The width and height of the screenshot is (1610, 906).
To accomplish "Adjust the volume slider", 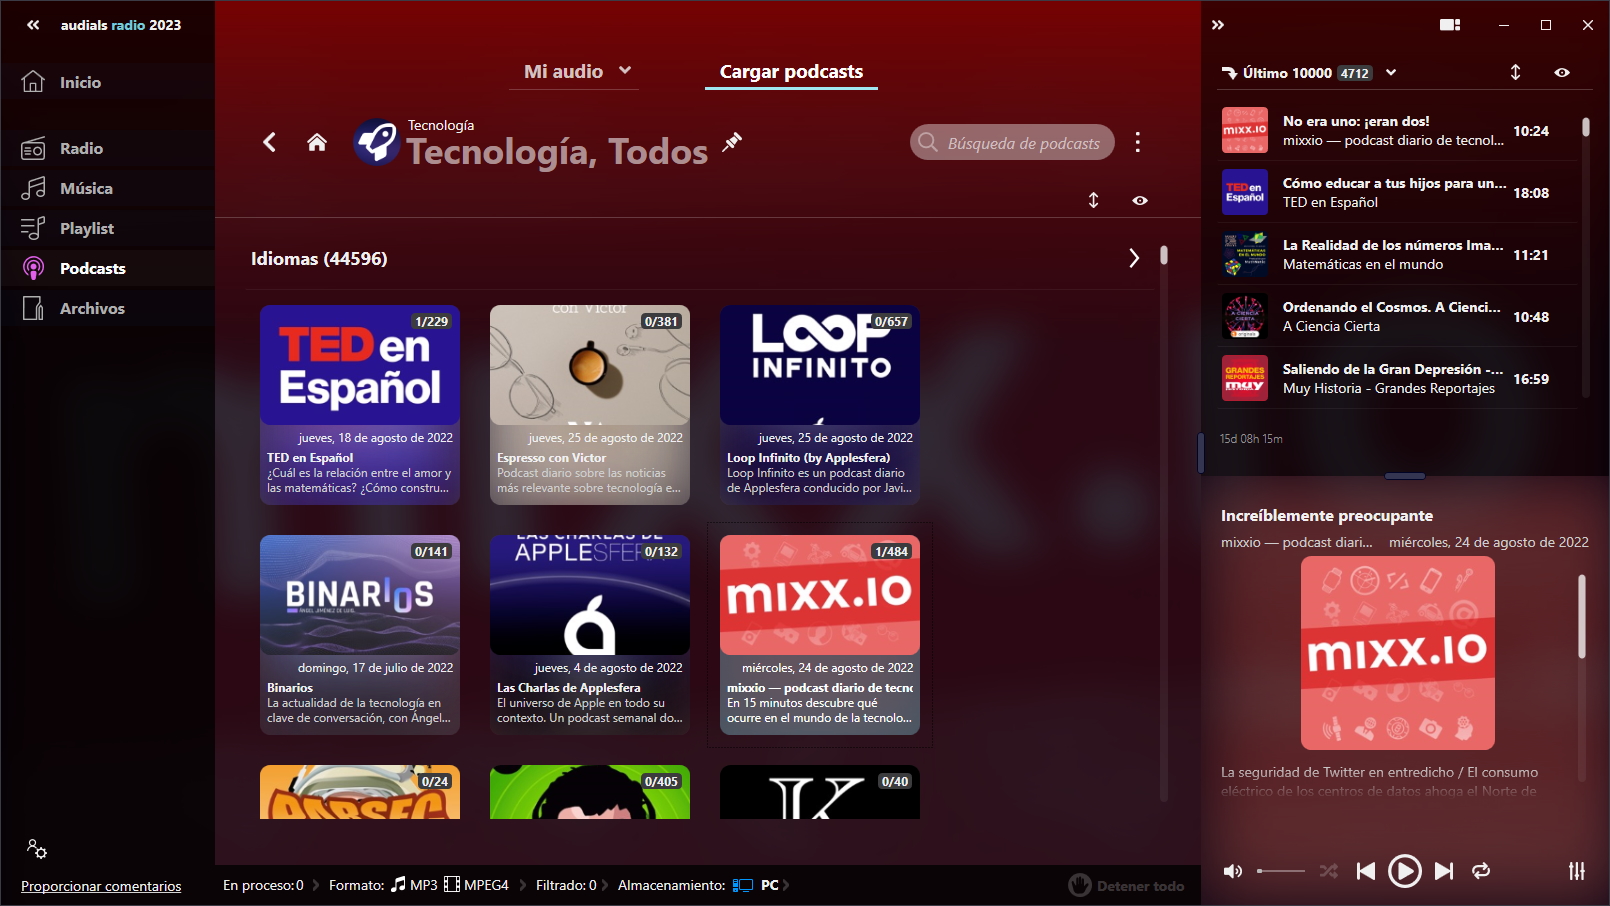I will (x=1281, y=871).
